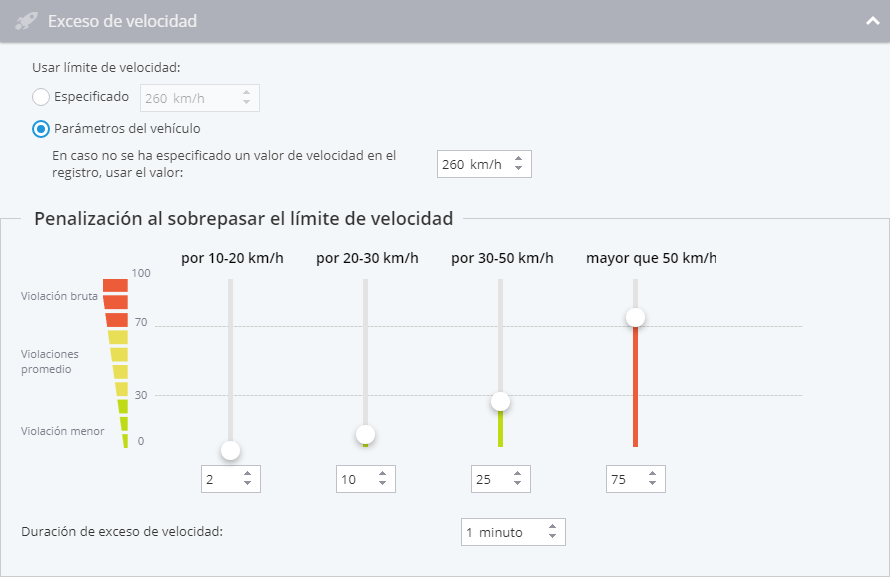
Task: Decrease the 1 minuto duration value
Action: [x=552, y=536]
